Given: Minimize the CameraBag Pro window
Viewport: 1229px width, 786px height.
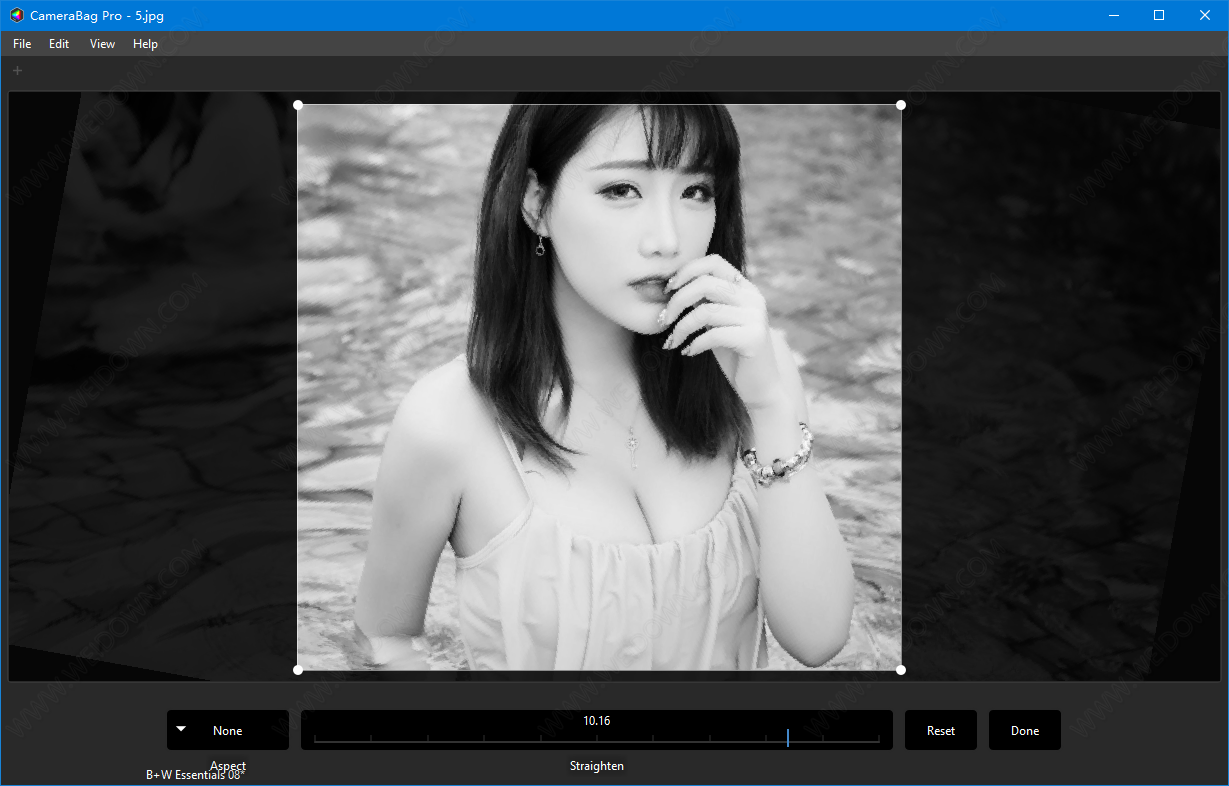Looking at the screenshot, I should tap(1113, 15).
